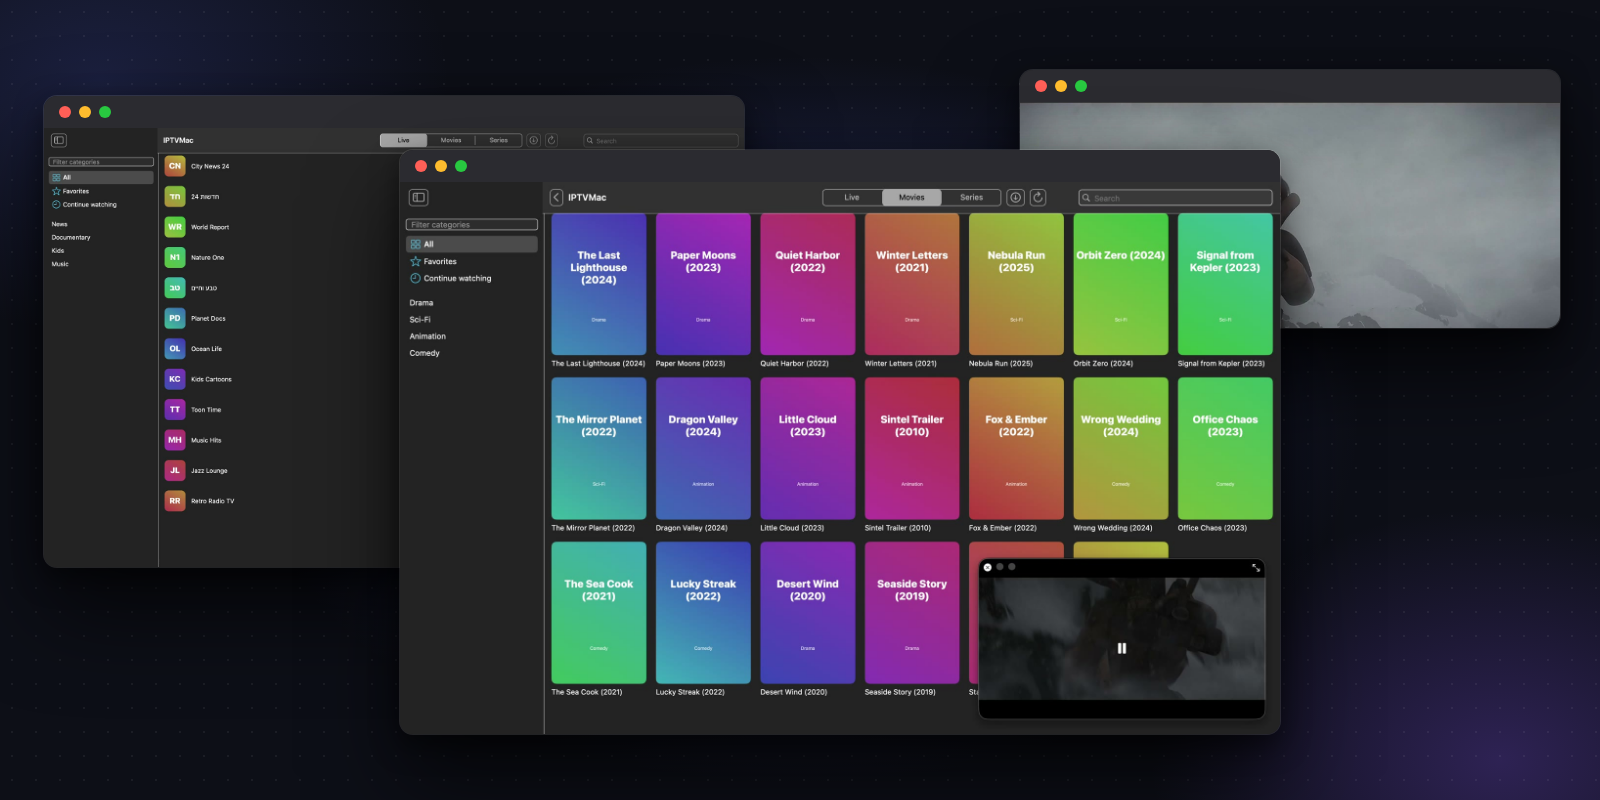The image size is (1600, 800).
Task: Select the Comedy category in the sidebar
Action: tap(425, 353)
